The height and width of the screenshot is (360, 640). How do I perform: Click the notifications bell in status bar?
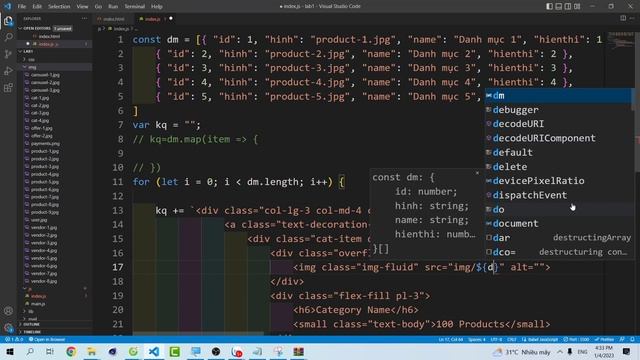[632, 339]
